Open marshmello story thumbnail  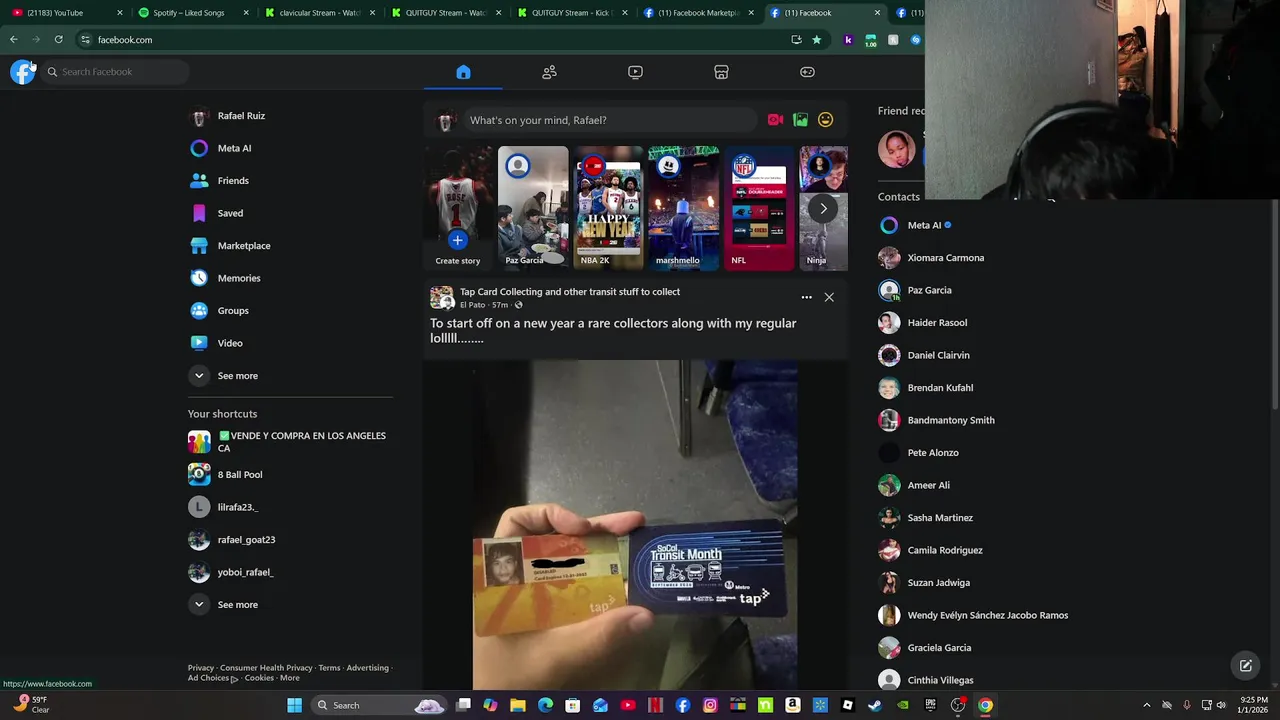[x=683, y=208]
